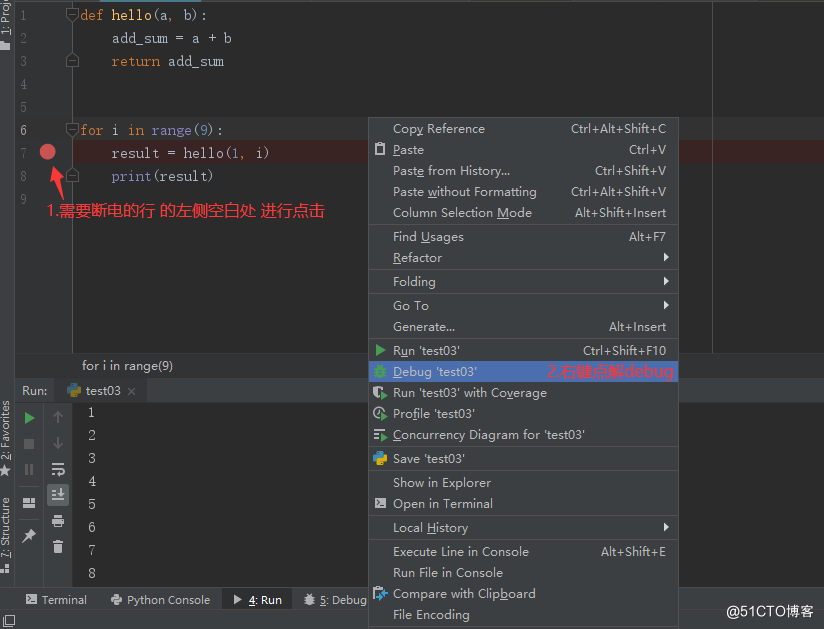The height and width of the screenshot is (629, 824).
Task: Click the trash Clear All icon
Action: (58, 546)
